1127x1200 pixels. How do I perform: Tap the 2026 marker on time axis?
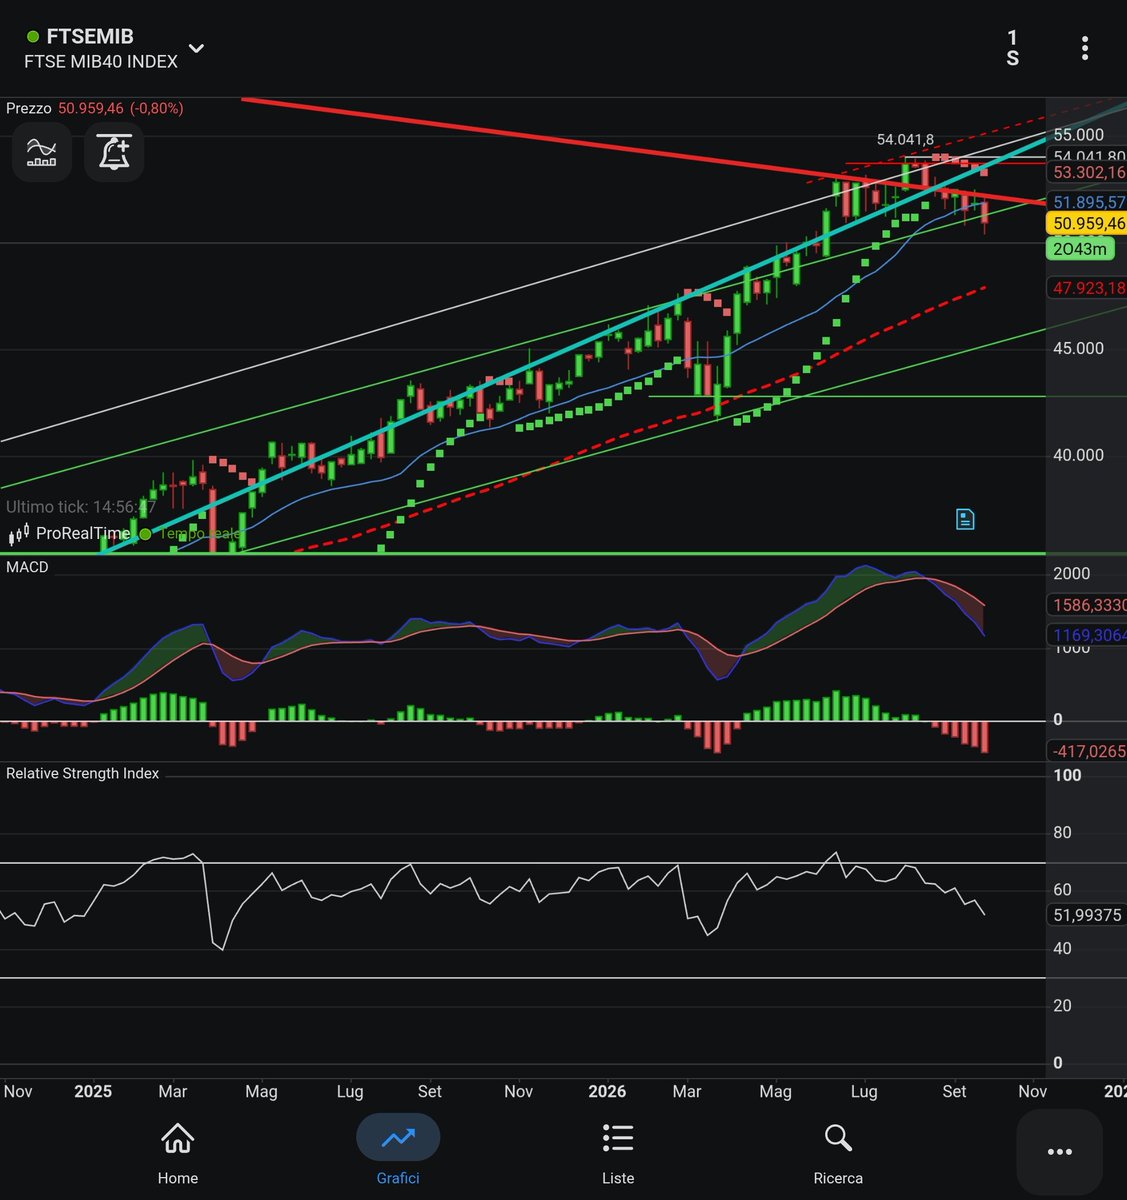tap(607, 1091)
